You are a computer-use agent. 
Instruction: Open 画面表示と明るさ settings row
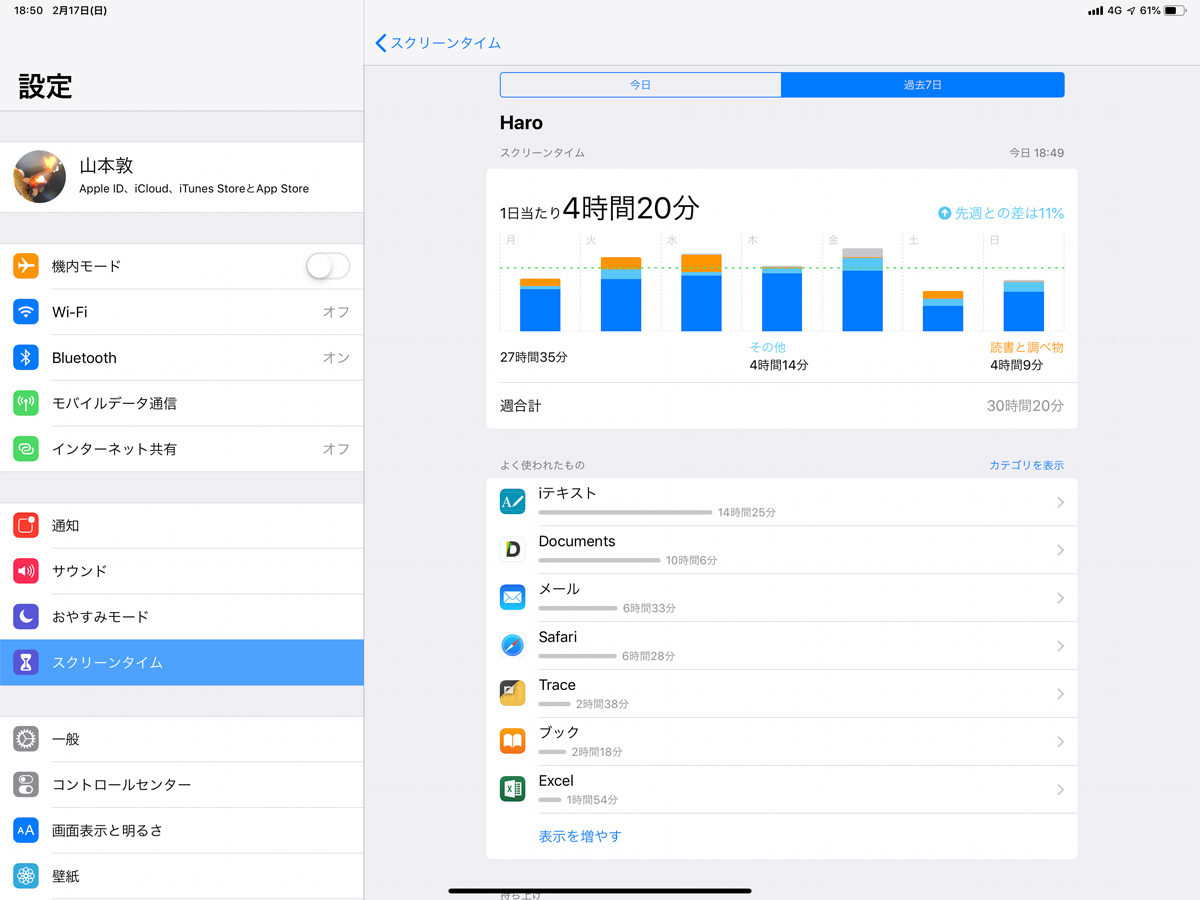[182, 830]
